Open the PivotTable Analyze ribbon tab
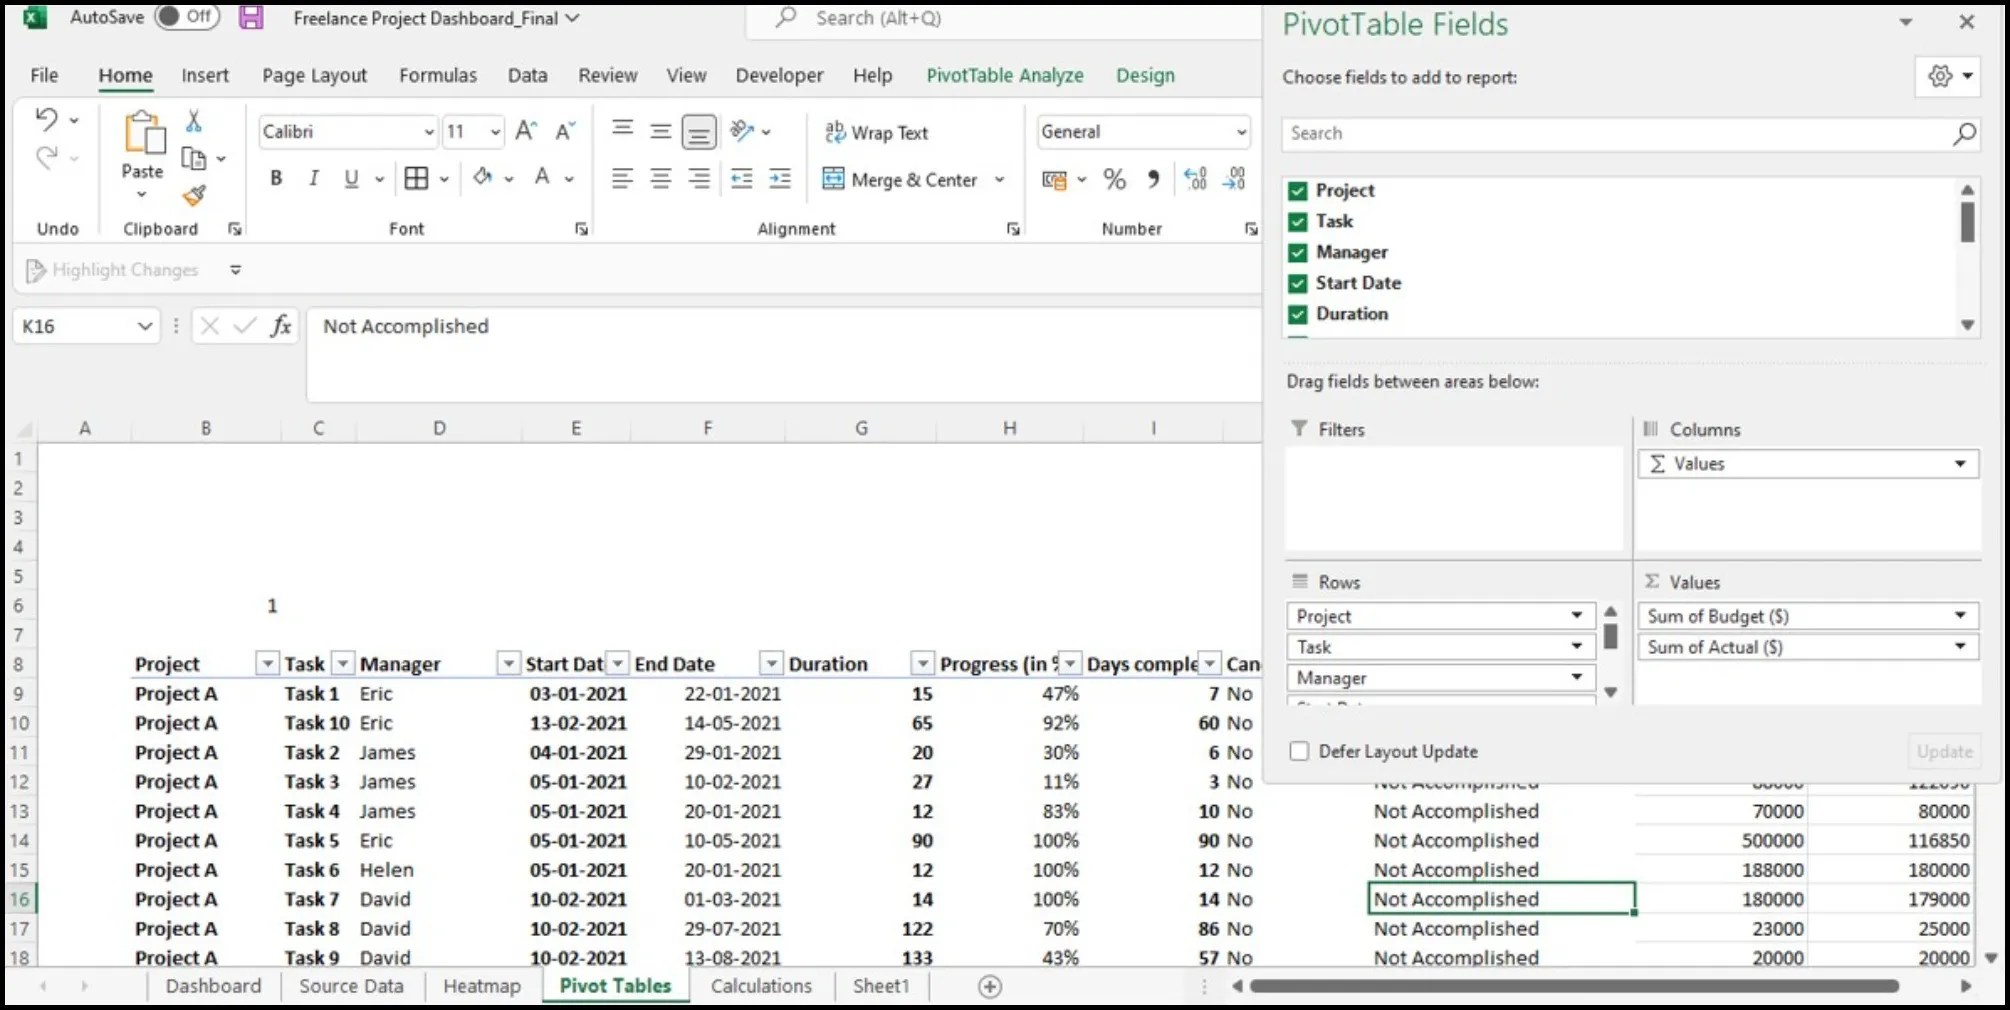This screenshot has height=1010, width=2010. click(x=1004, y=75)
